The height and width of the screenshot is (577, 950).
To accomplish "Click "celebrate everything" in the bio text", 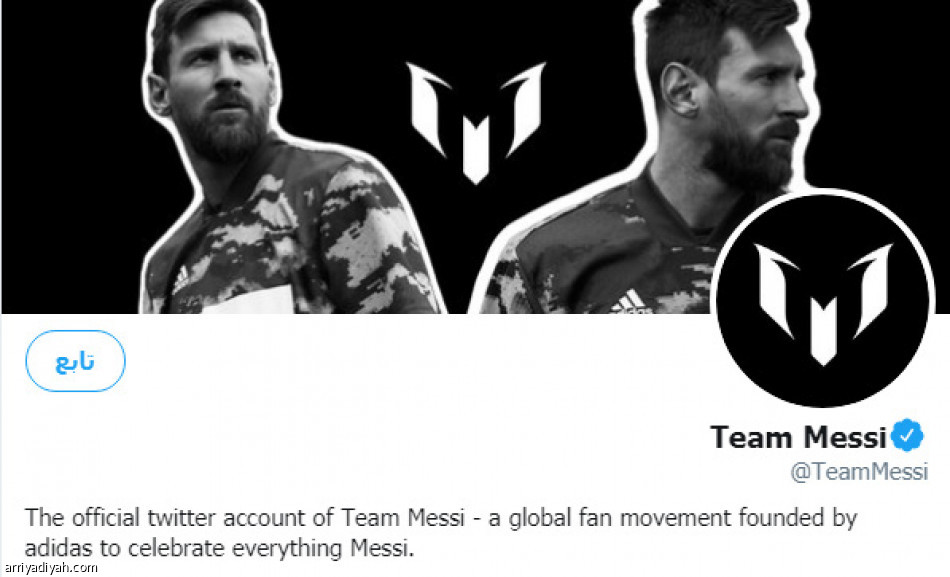I will (x=236, y=549).
